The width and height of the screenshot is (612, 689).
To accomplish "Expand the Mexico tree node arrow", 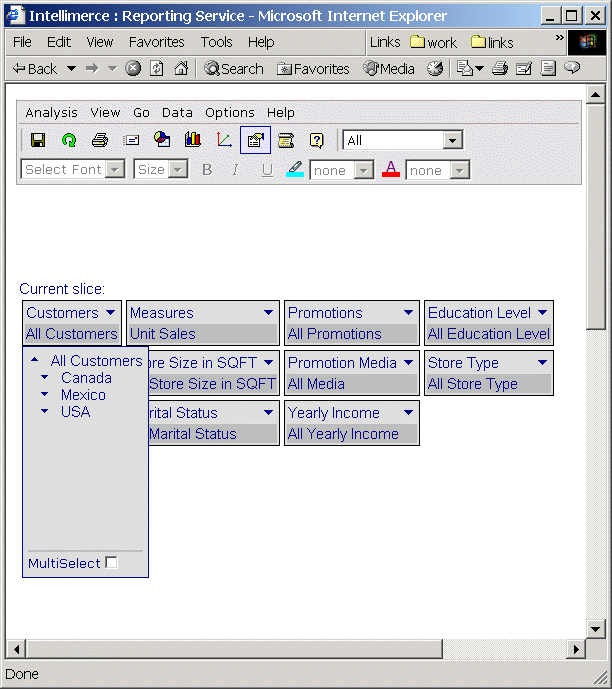I will click(44, 394).
